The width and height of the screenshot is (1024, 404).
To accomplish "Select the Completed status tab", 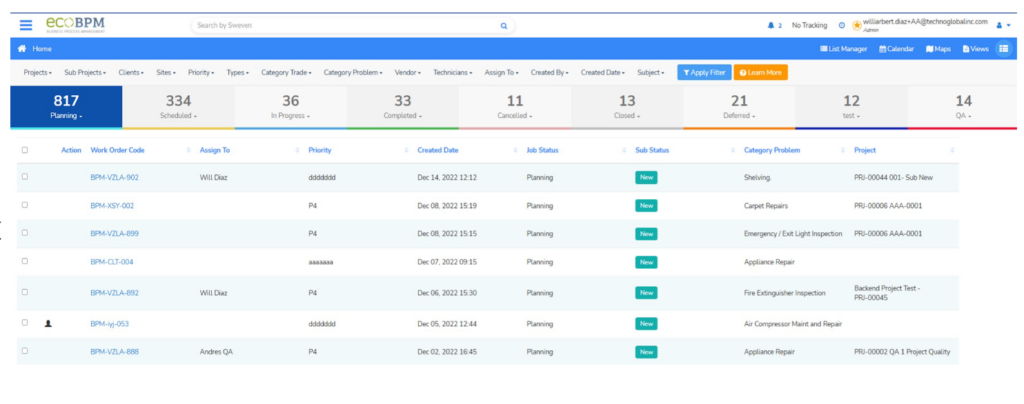I will click(403, 107).
